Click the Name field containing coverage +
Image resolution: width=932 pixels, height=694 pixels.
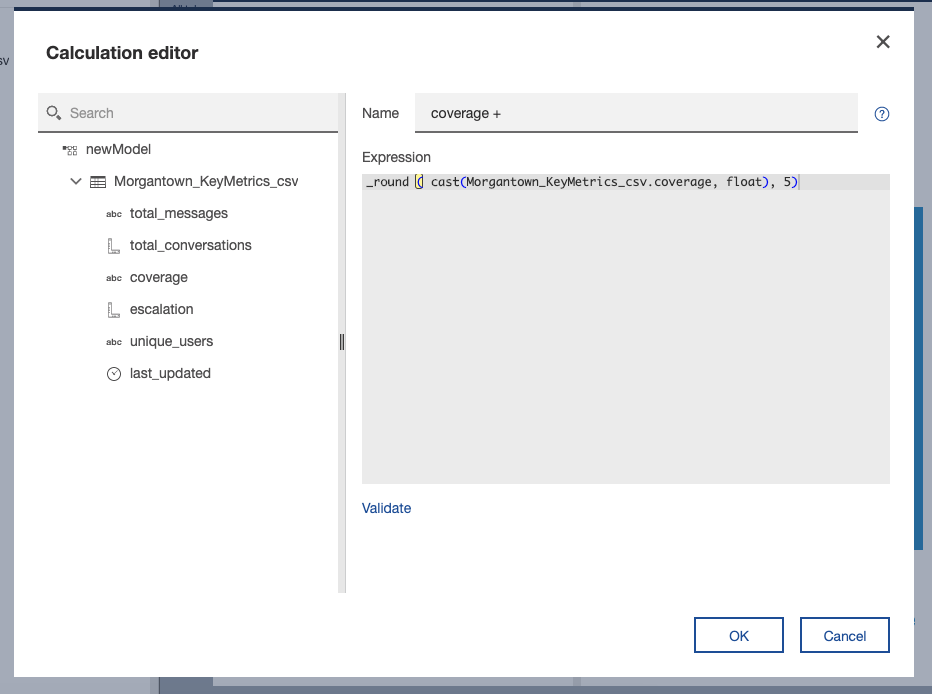pos(636,113)
